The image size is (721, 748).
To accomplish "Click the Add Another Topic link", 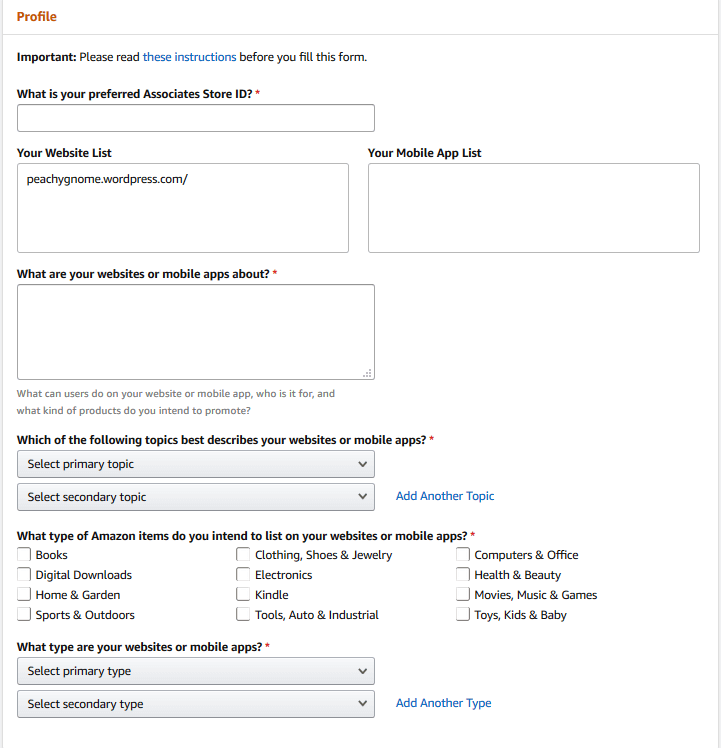I will (445, 496).
